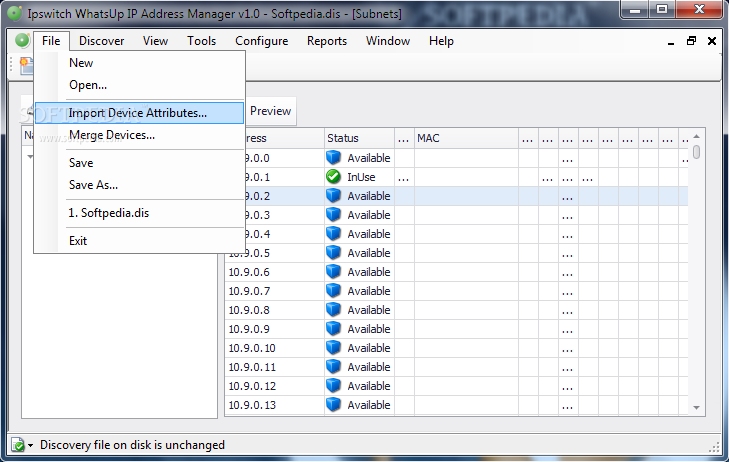Restore the inner Subnets document window

[x=691, y=41]
